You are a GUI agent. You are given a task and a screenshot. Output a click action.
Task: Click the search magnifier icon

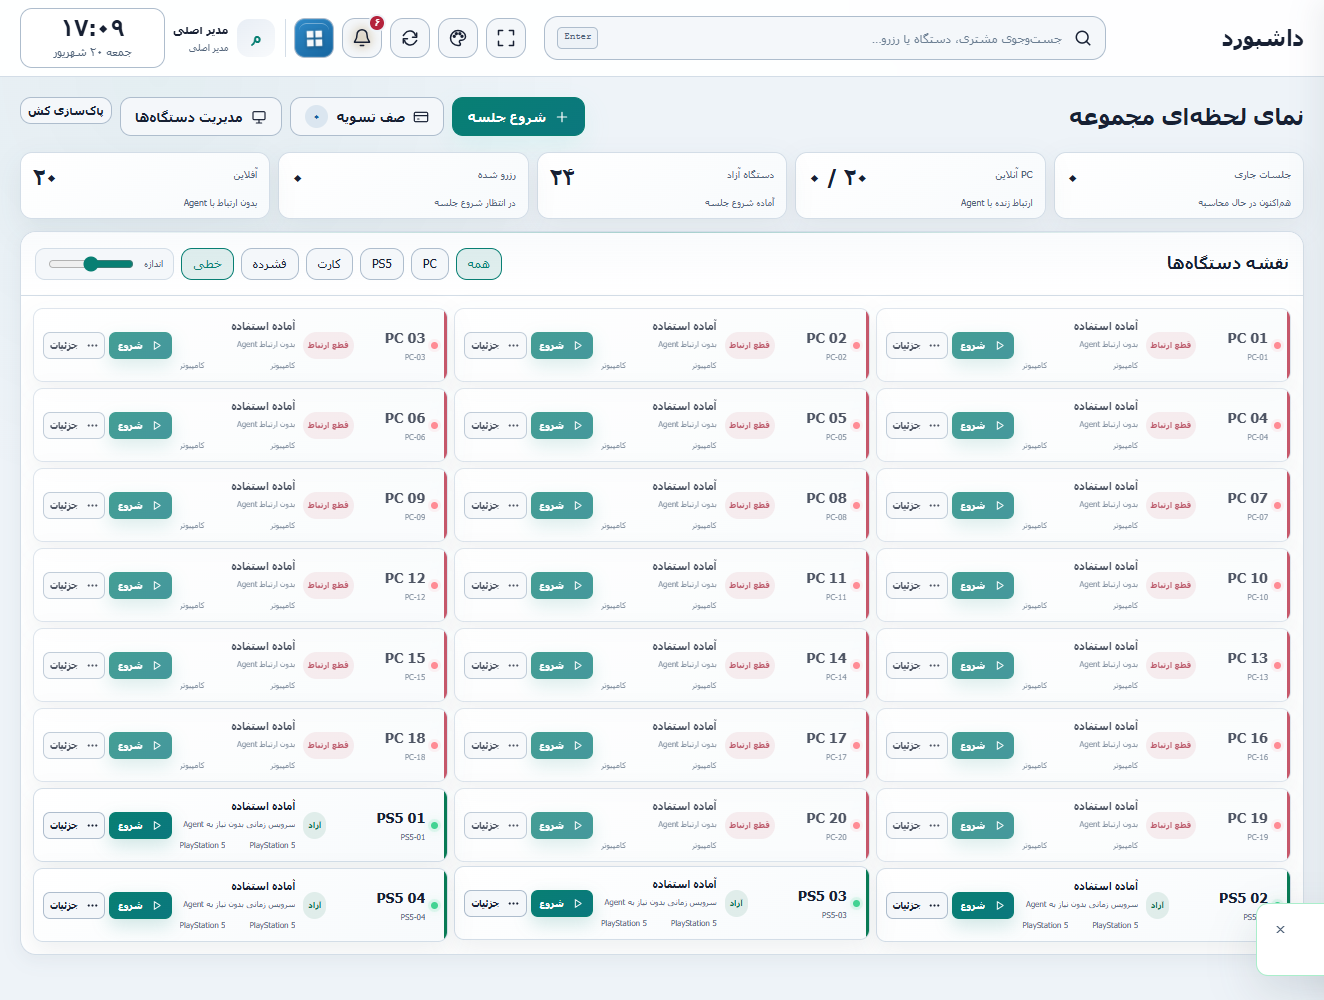coord(1083,38)
